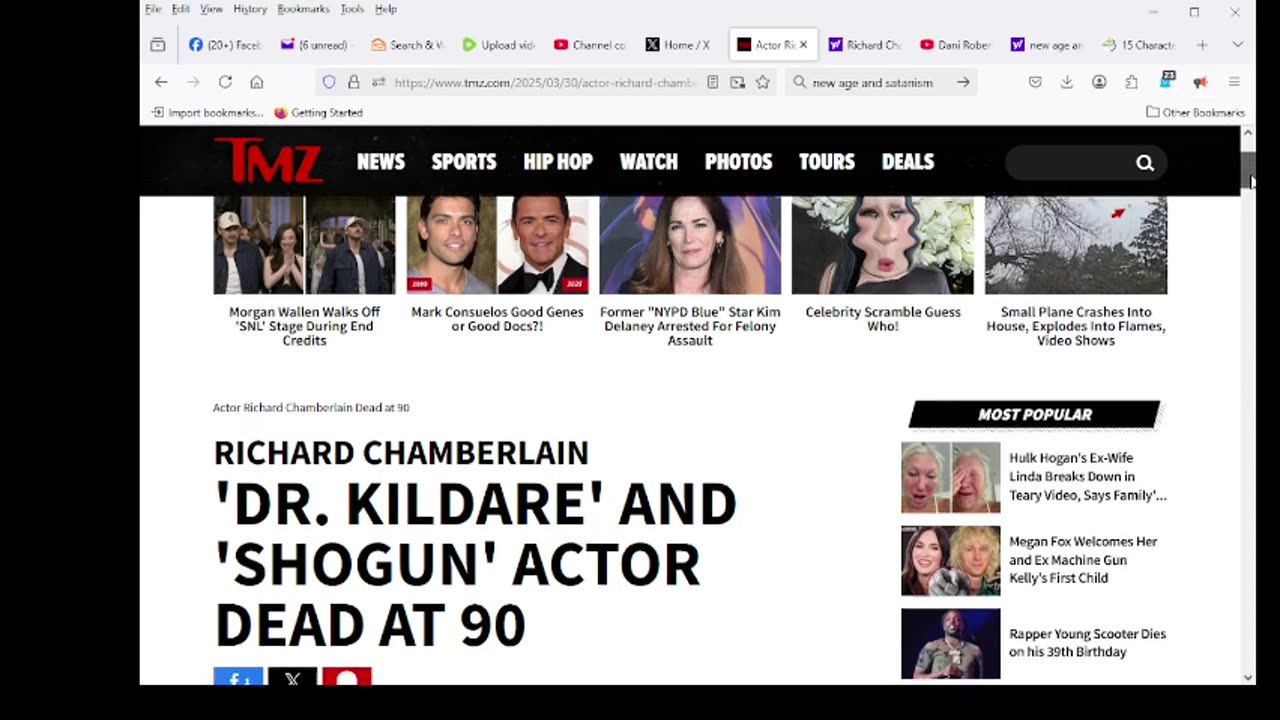Open a new browser tab

point(1202,45)
